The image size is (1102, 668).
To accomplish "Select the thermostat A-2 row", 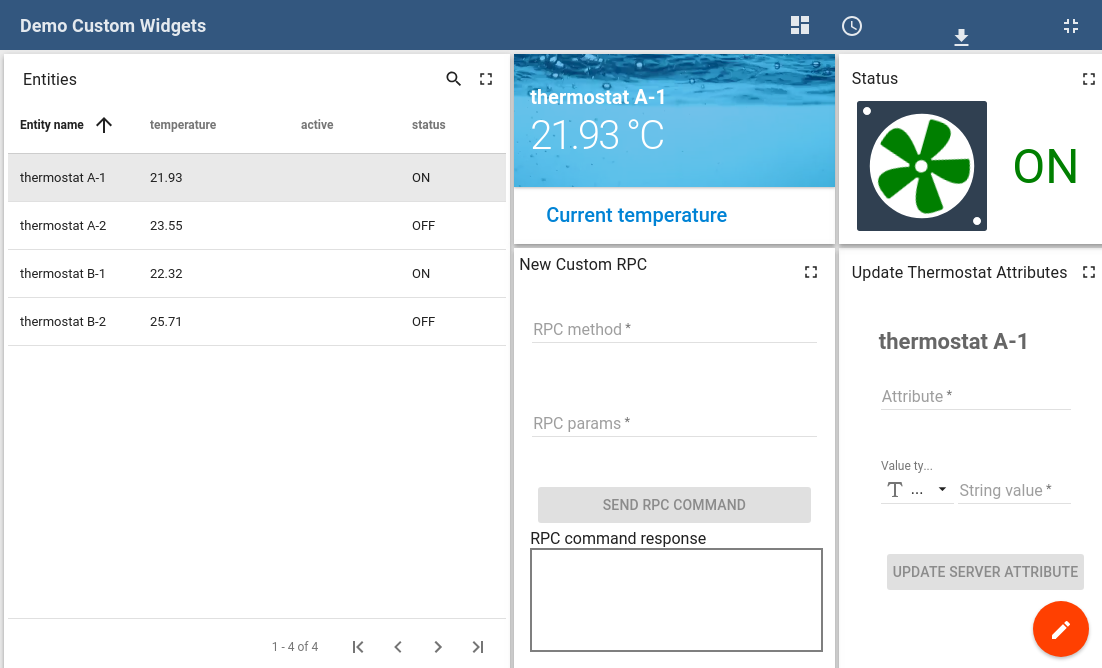I will [256, 226].
